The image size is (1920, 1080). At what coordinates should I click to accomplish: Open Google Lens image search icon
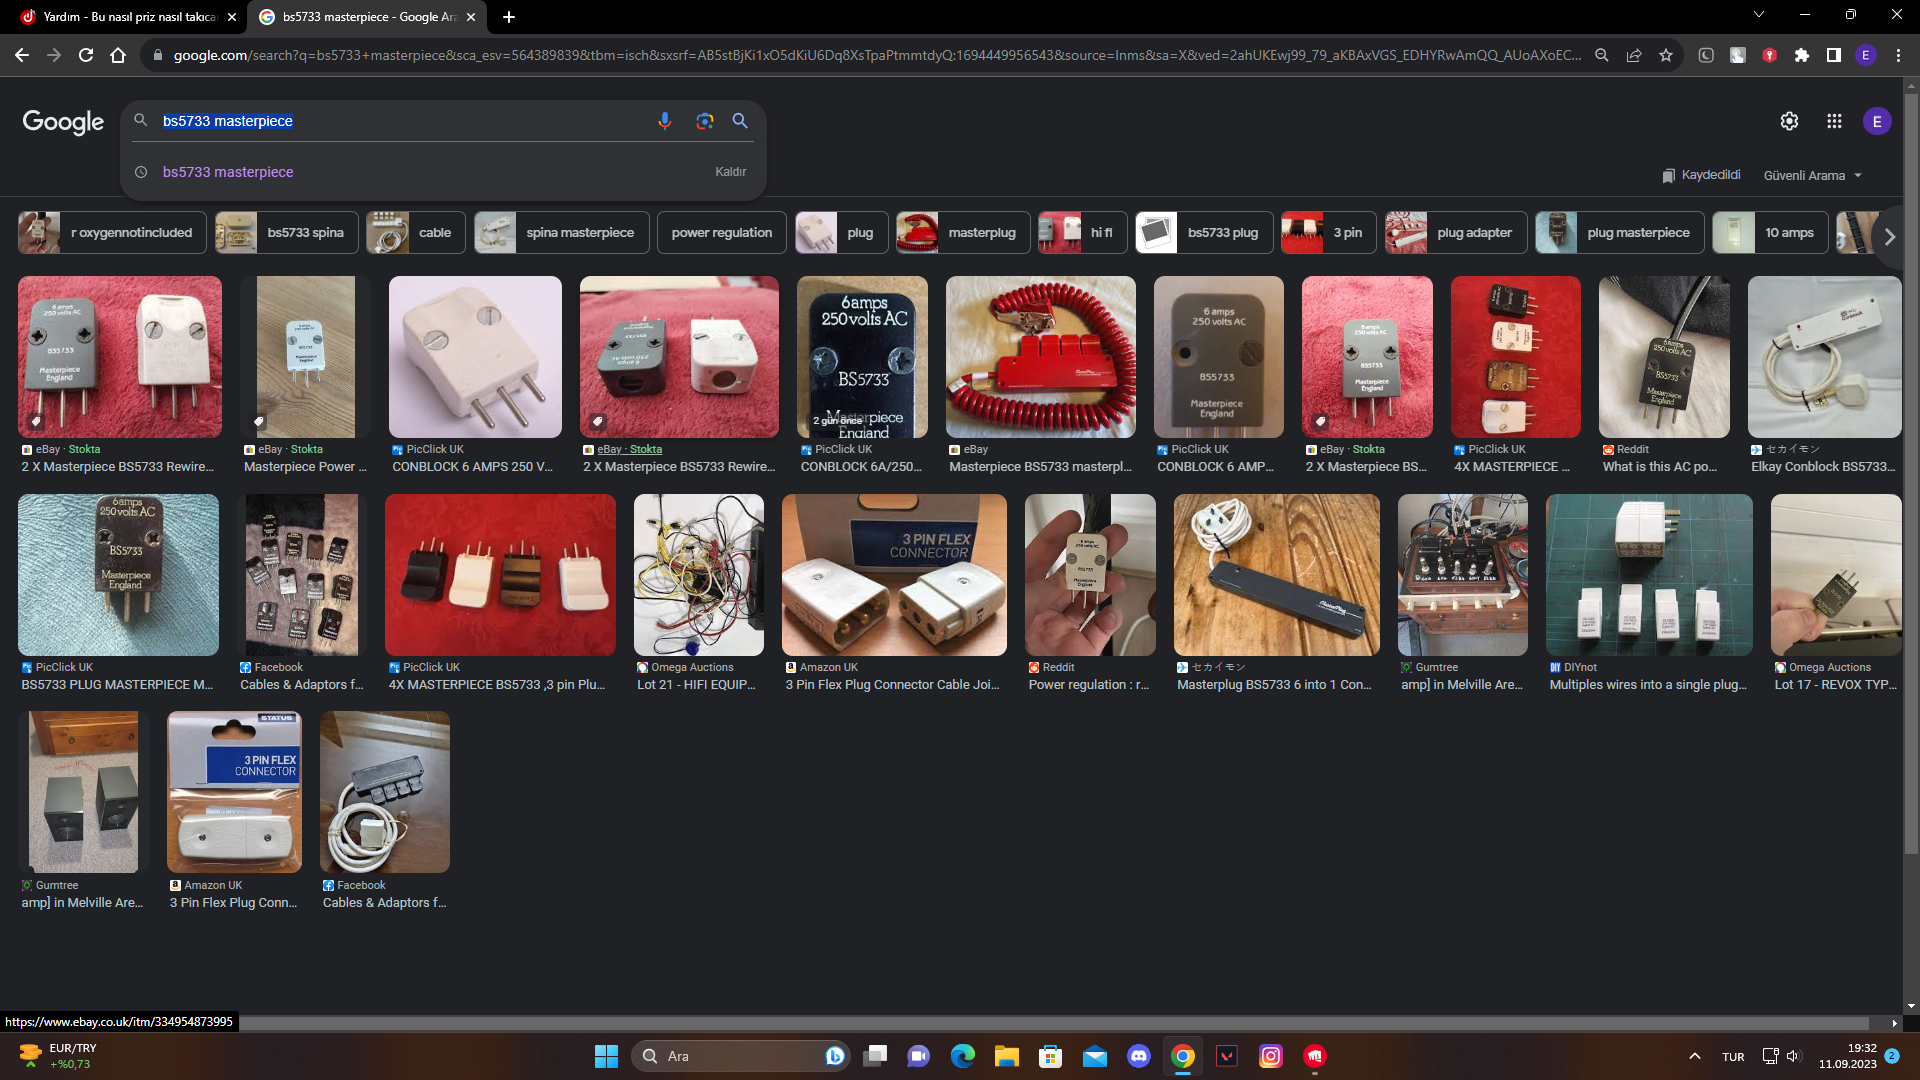704,121
